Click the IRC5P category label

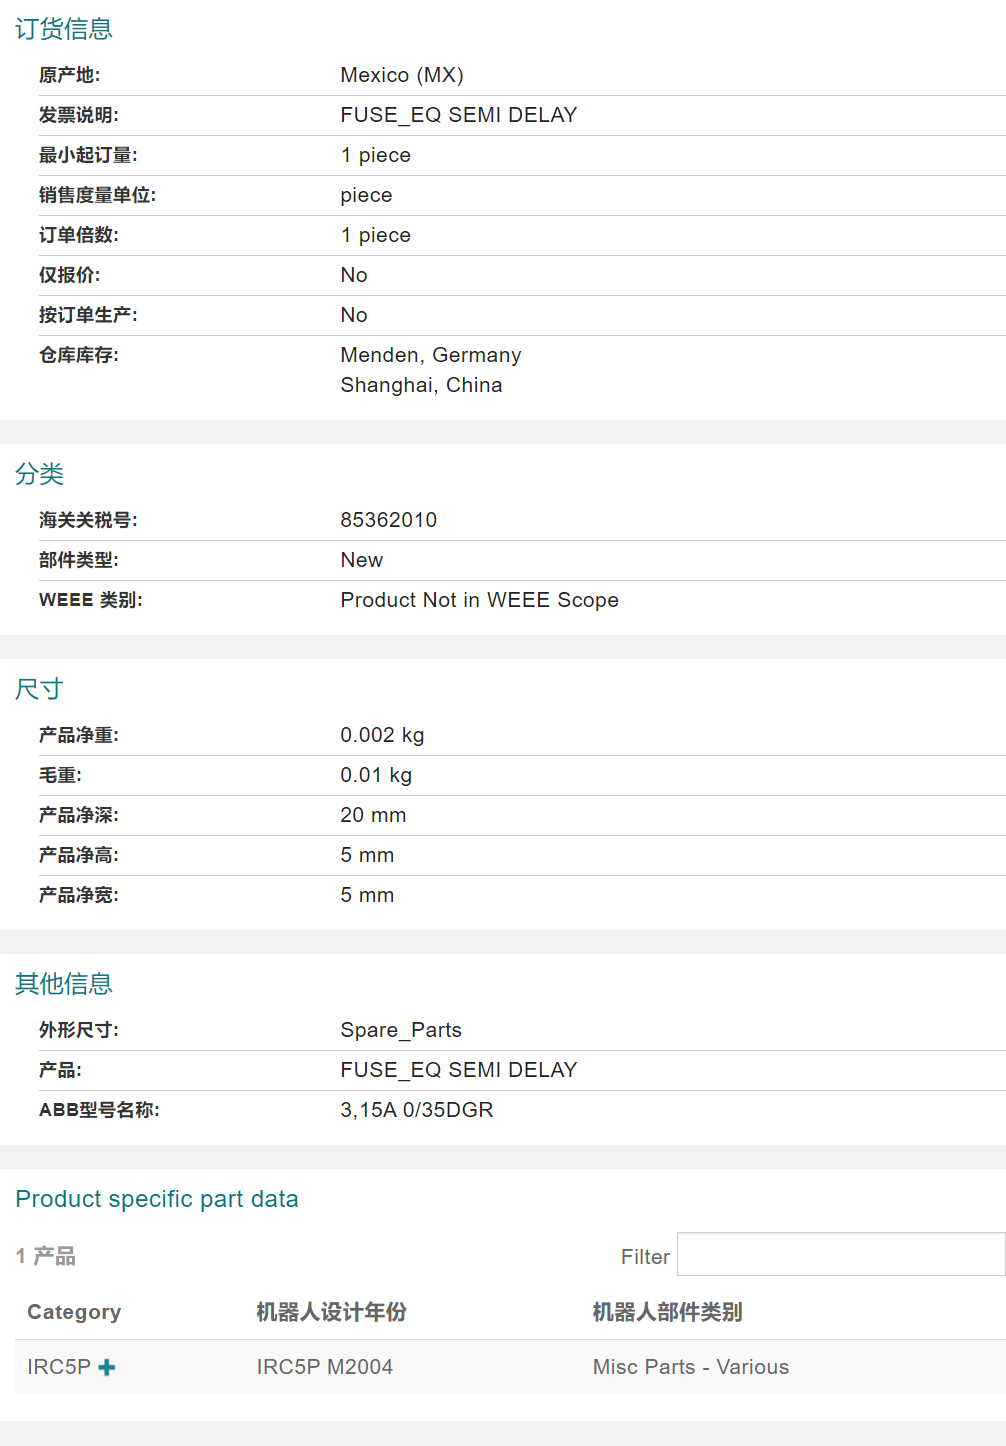[x=58, y=1367]
